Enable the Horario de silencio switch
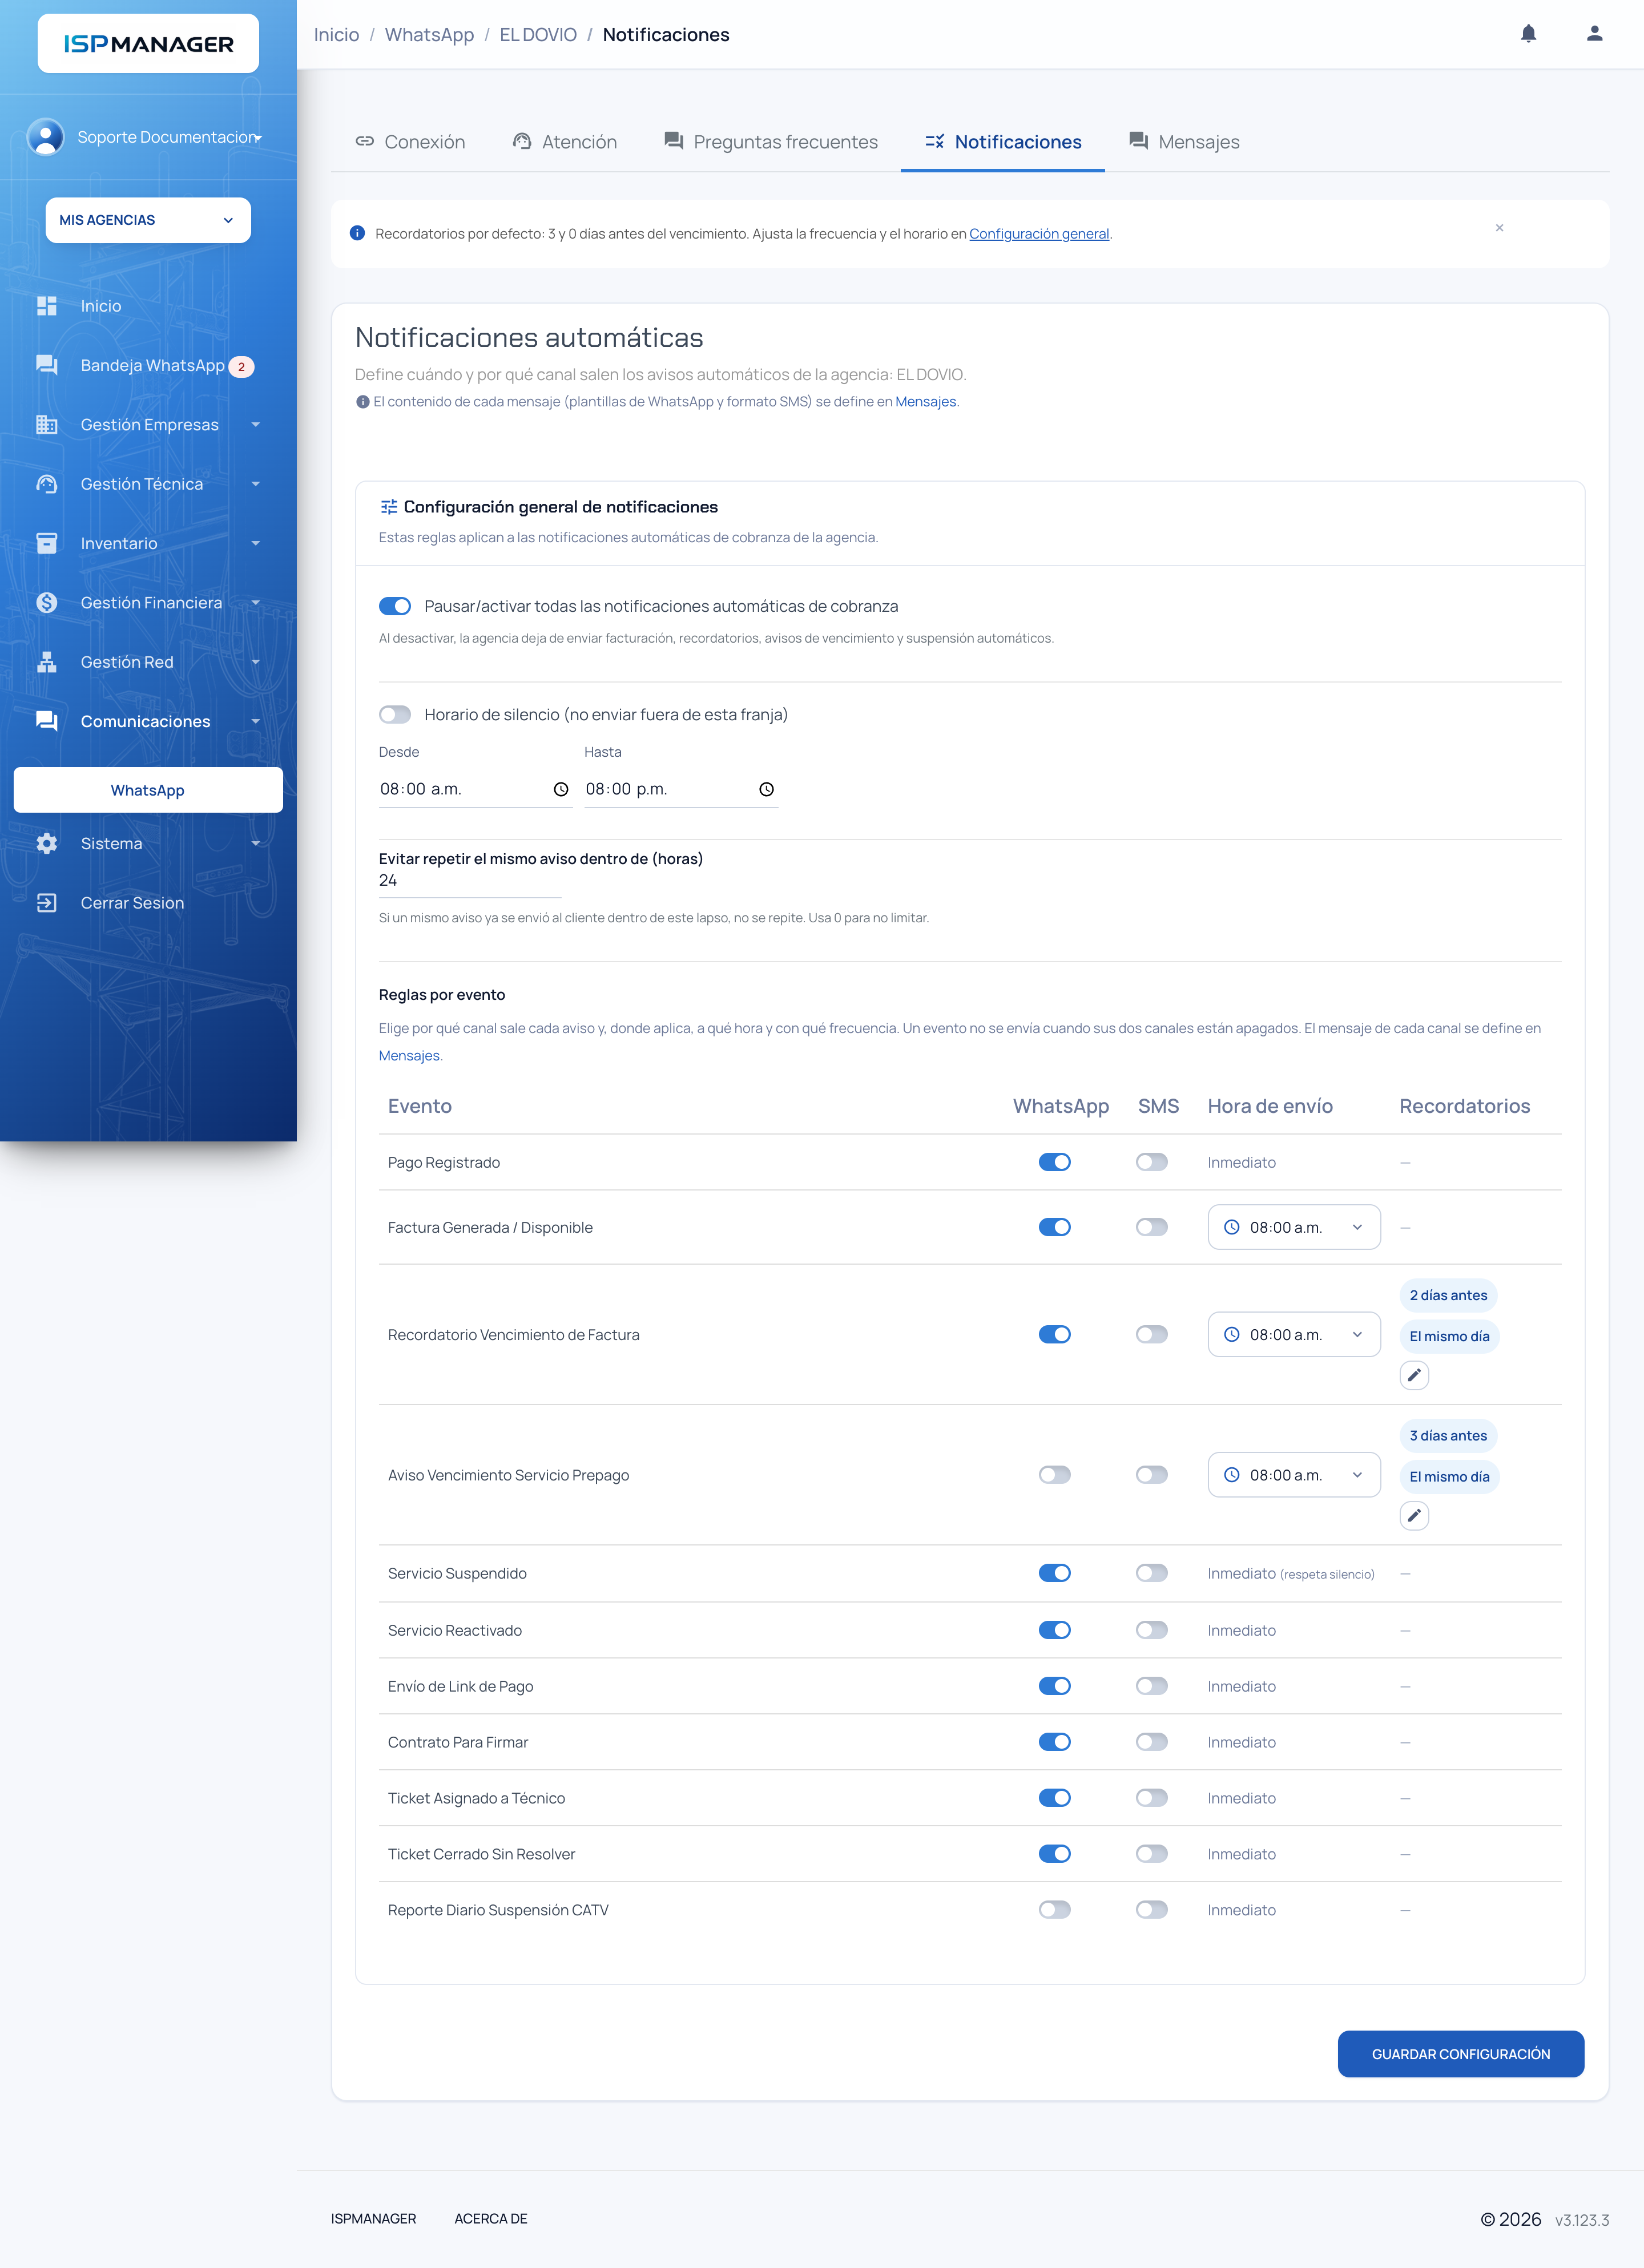The image size is (1644, 2268). (395, 714)
